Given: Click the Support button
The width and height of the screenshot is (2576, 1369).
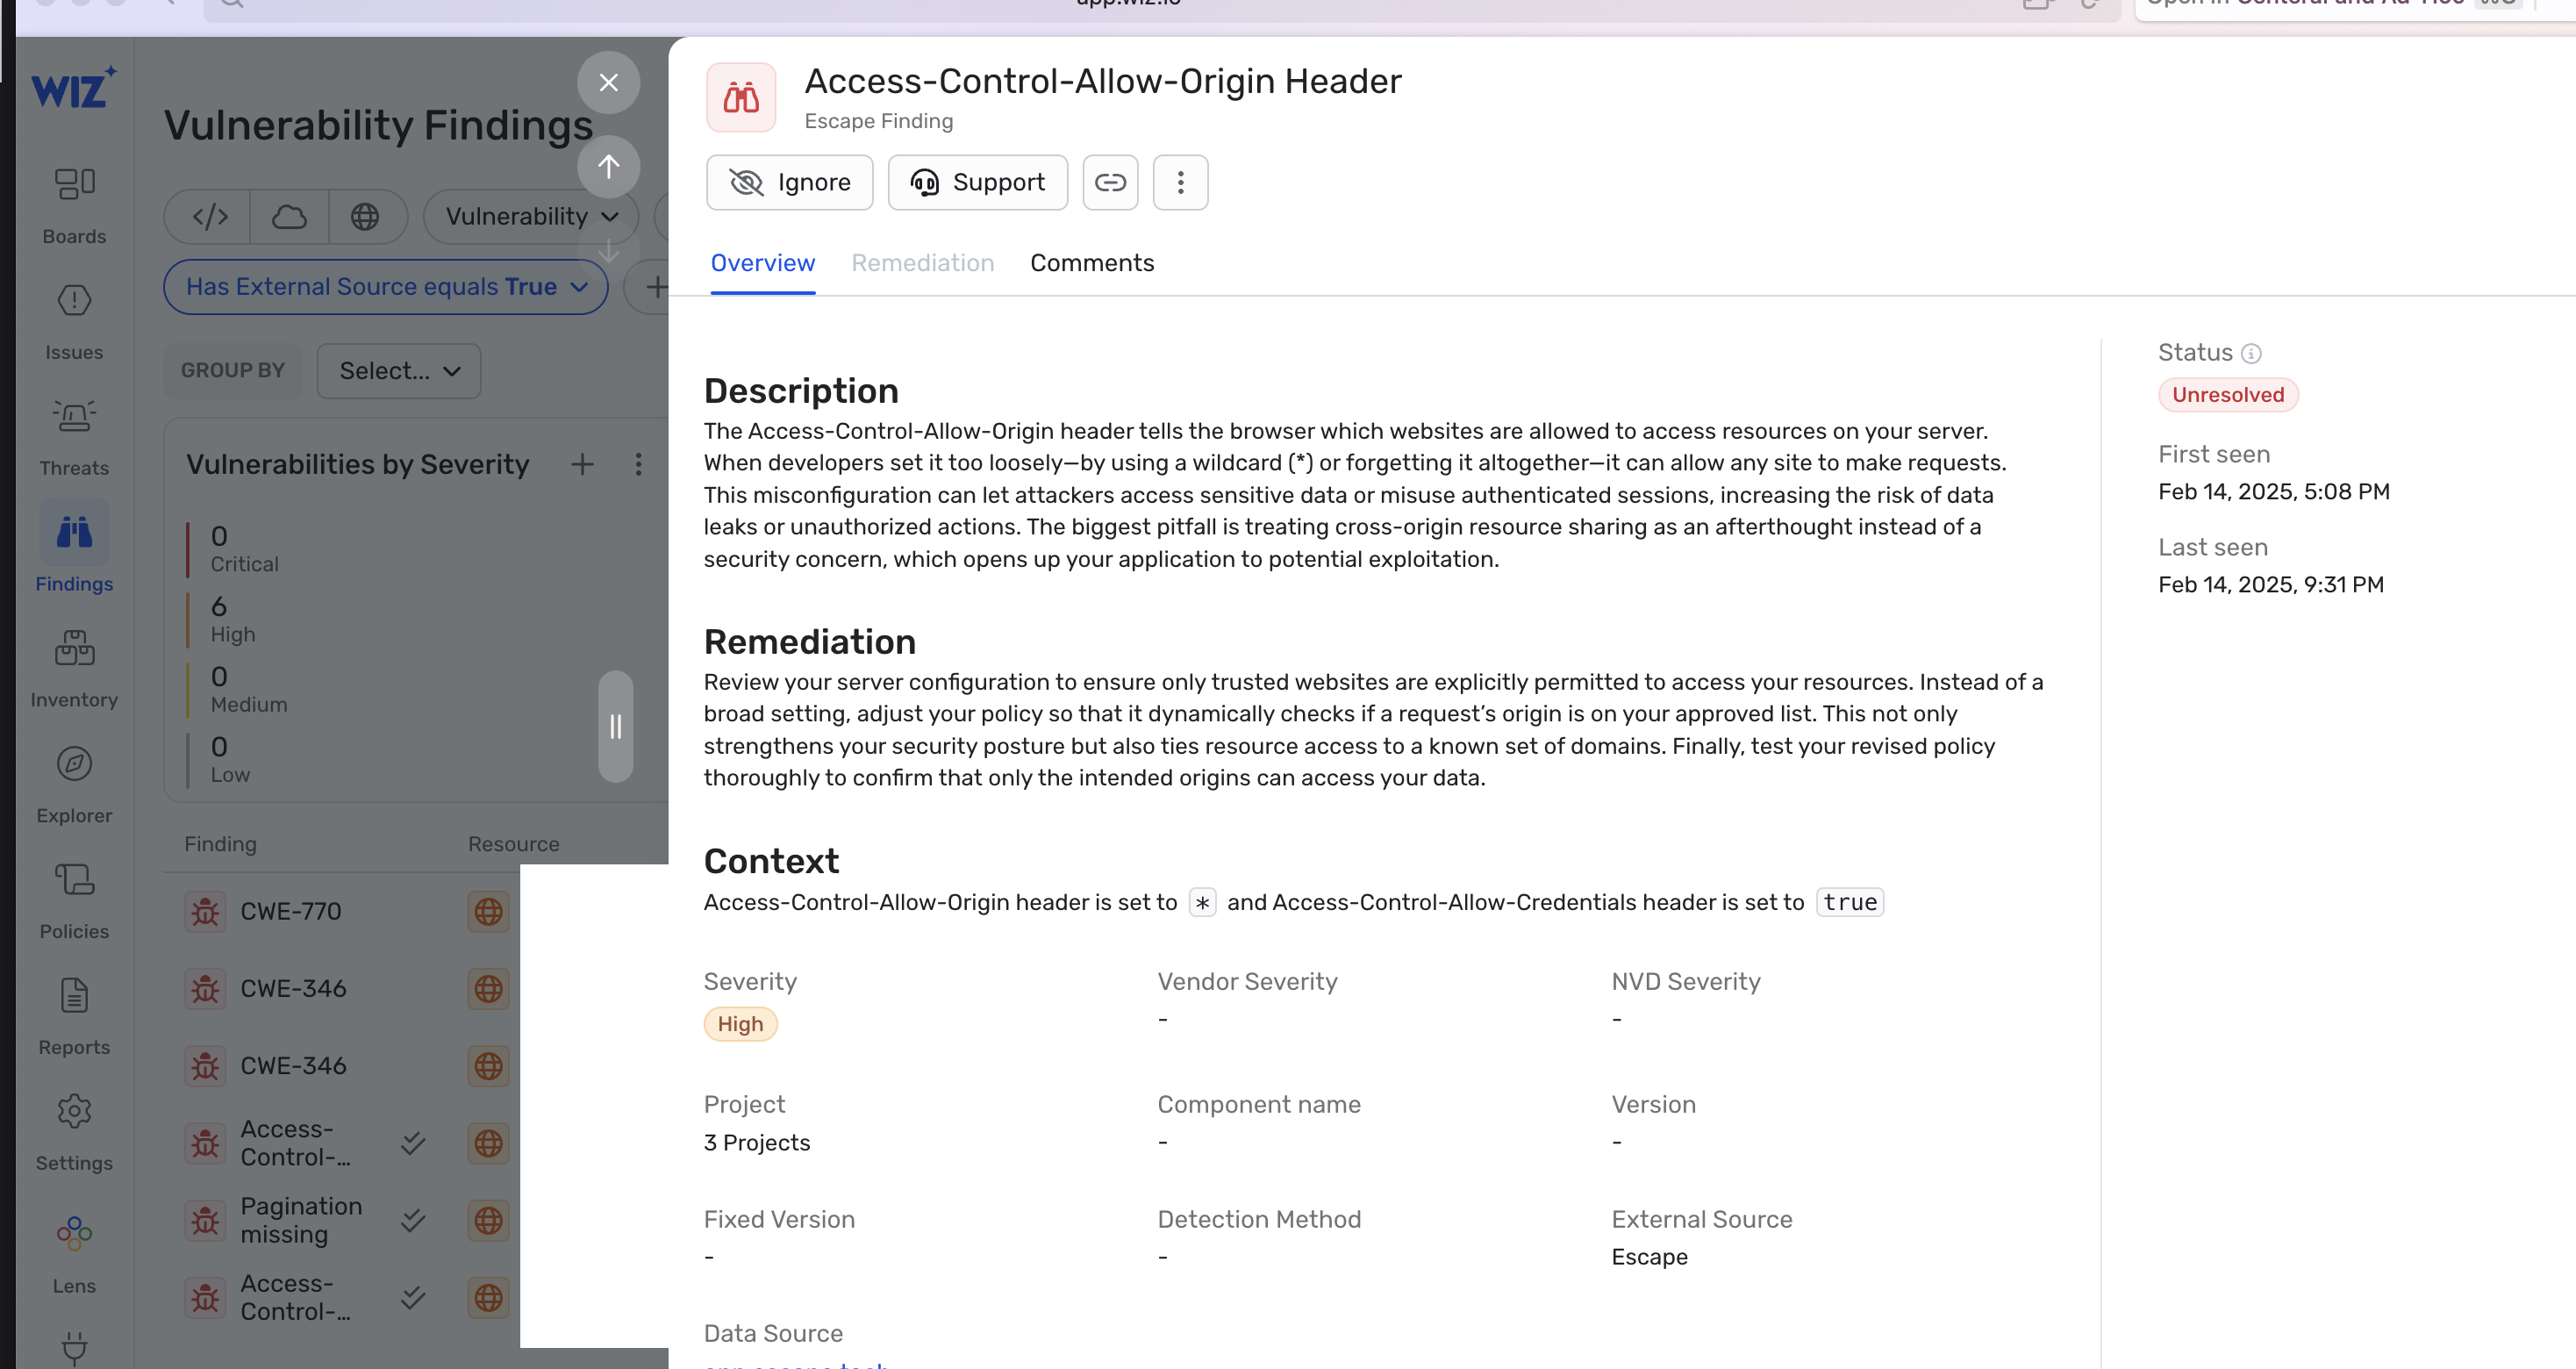Looking at the screenshot, I should coord(977,182).
